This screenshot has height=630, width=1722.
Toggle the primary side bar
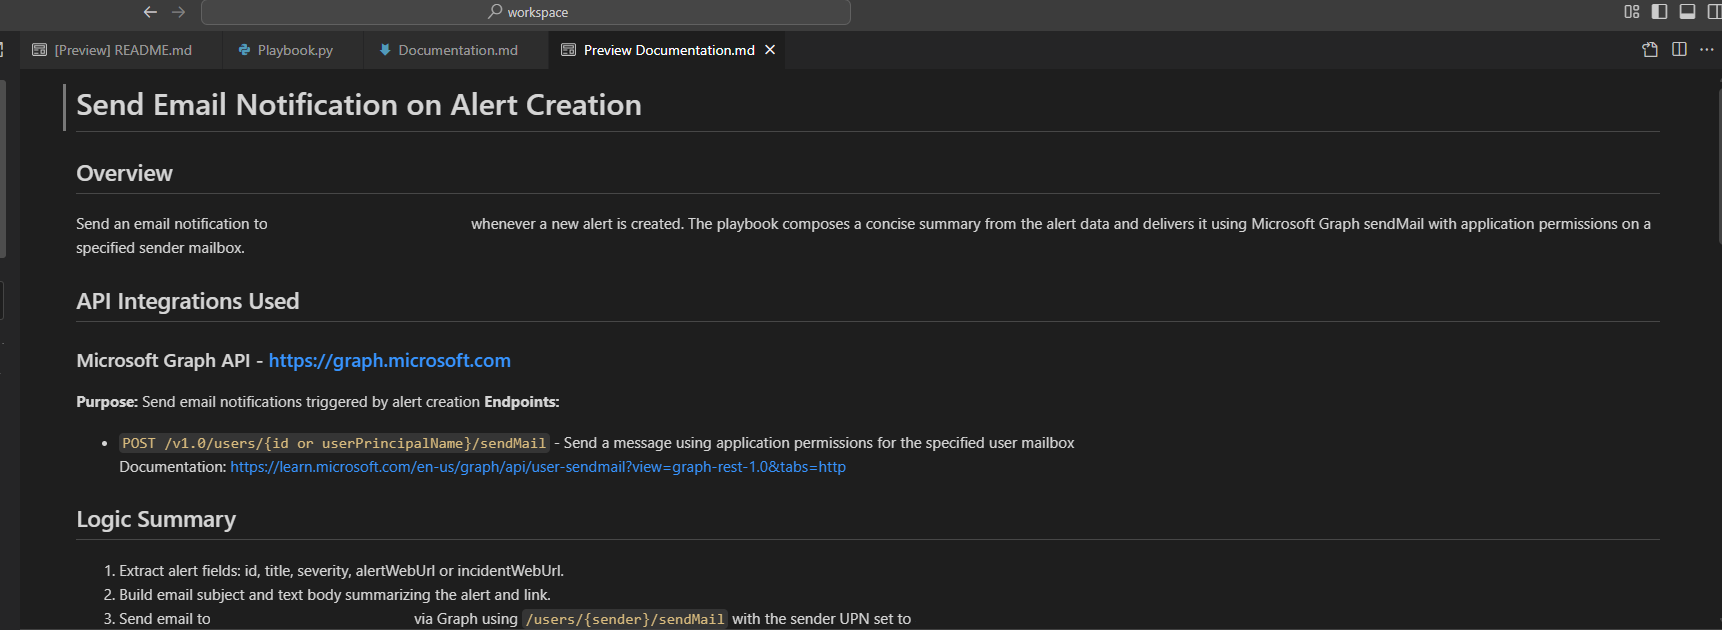point(1660,12)
